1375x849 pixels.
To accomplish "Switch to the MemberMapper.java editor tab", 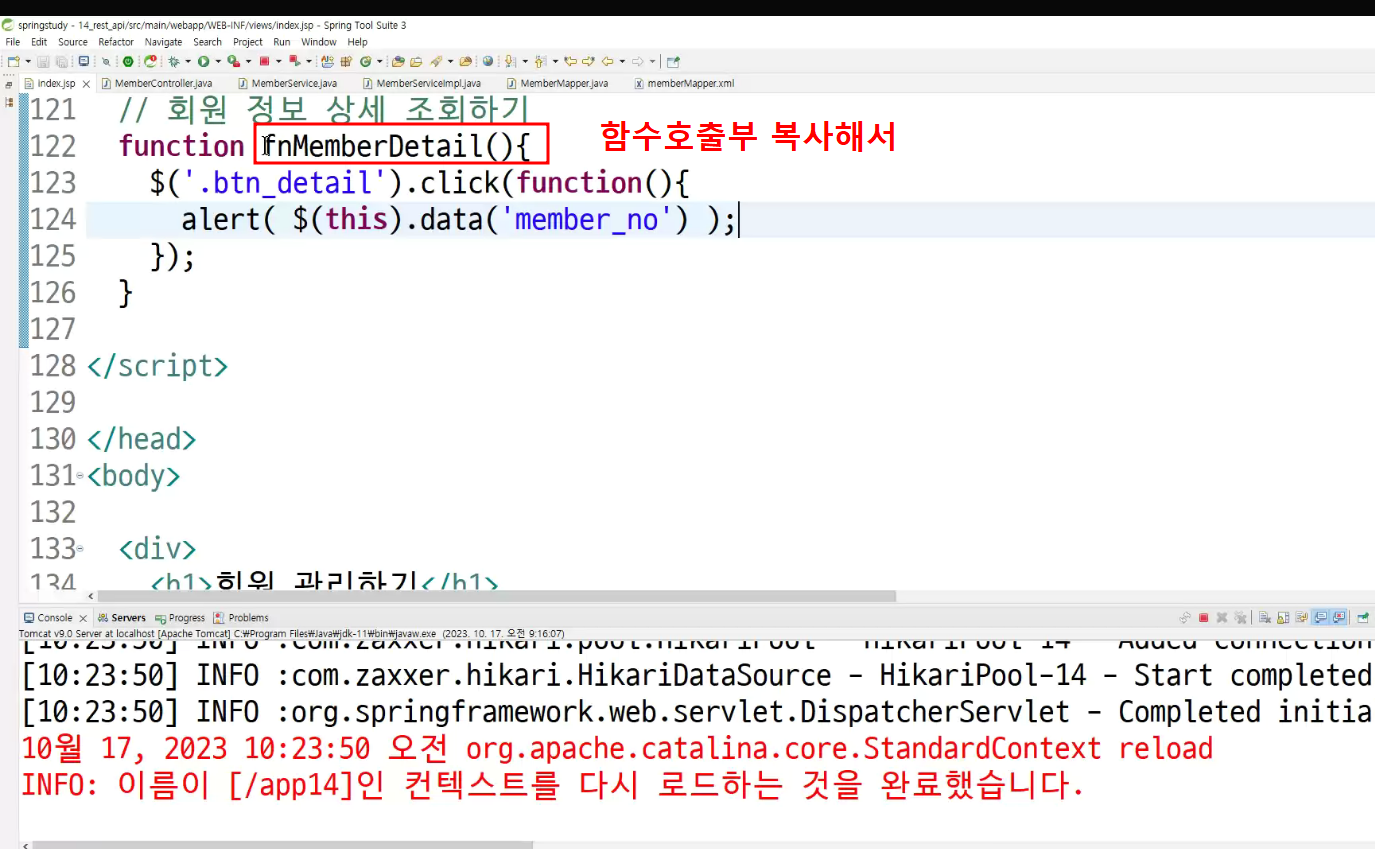I will (557, 84).
